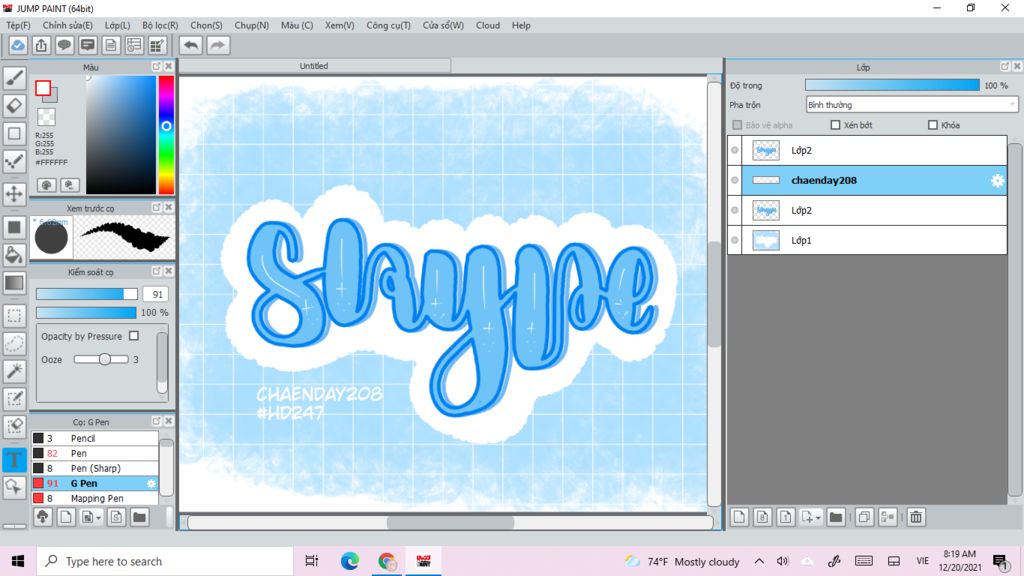Screen dimensions: 1024x576
Task: Switch to the Untitled canvas tab
Action: tap(314, 66)
